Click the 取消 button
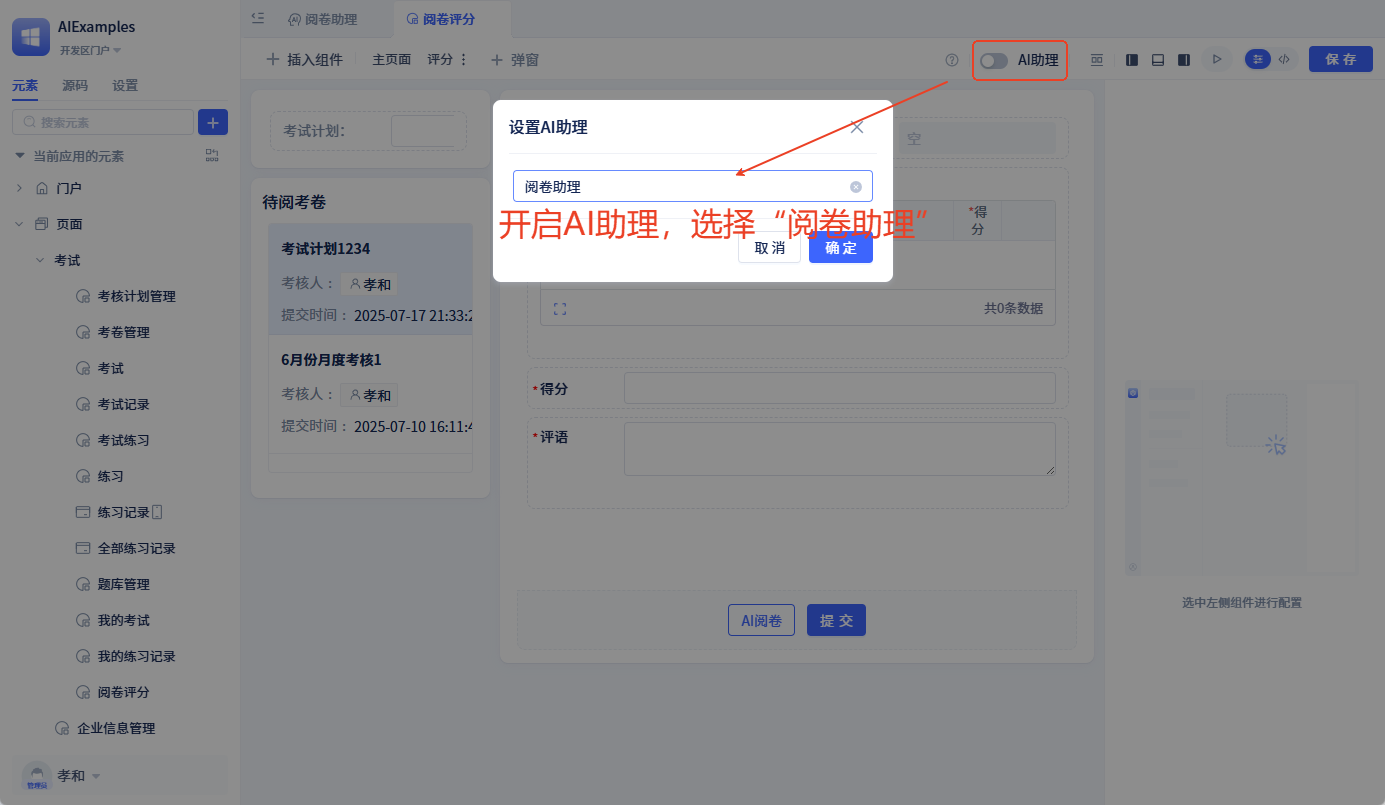The height and width of the screenshot is (805, 1385). (769, 247)
